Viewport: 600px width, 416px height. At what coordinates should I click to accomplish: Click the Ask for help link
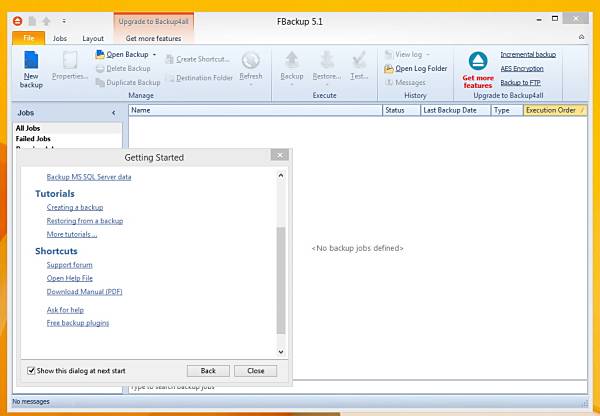(65, 310)
